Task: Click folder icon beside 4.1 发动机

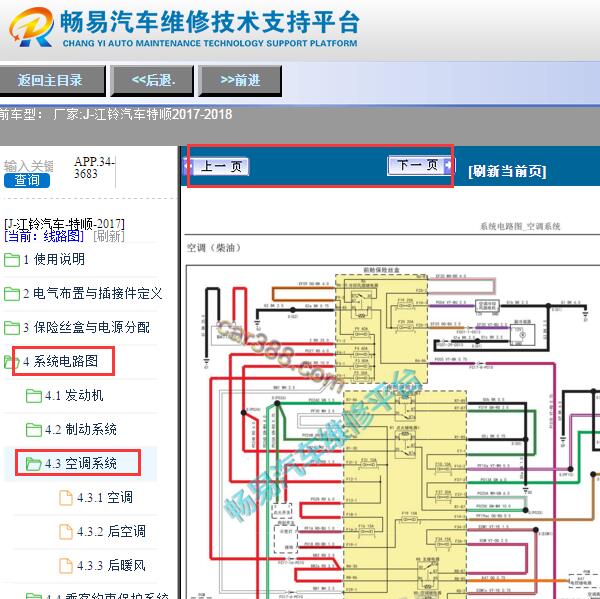Action: (34, 396)
